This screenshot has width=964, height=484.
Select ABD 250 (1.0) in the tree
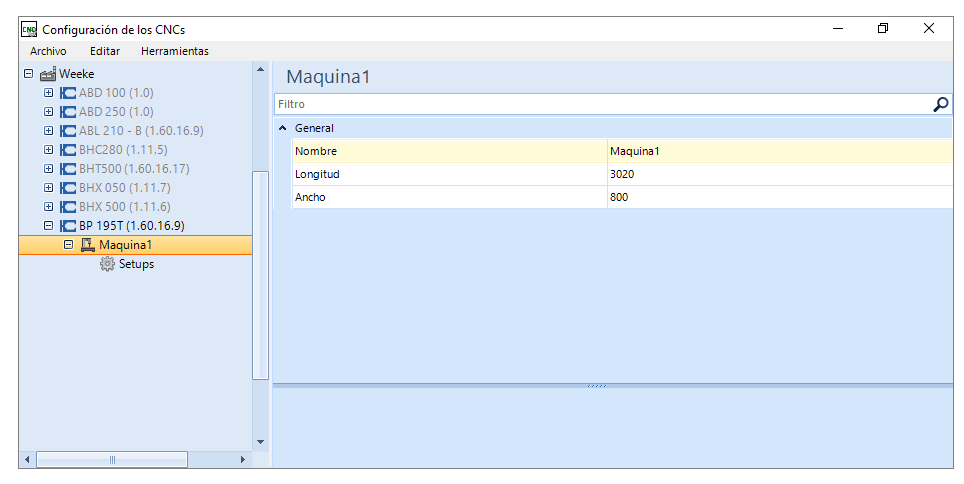click(116, 112)
